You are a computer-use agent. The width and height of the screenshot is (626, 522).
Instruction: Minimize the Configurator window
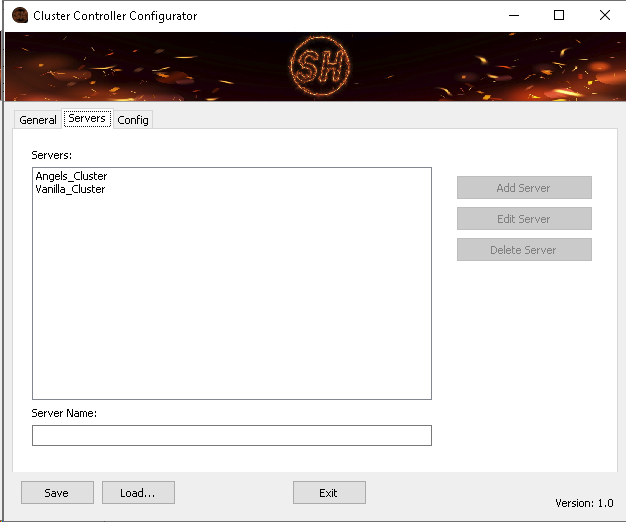tap(514, 16)
